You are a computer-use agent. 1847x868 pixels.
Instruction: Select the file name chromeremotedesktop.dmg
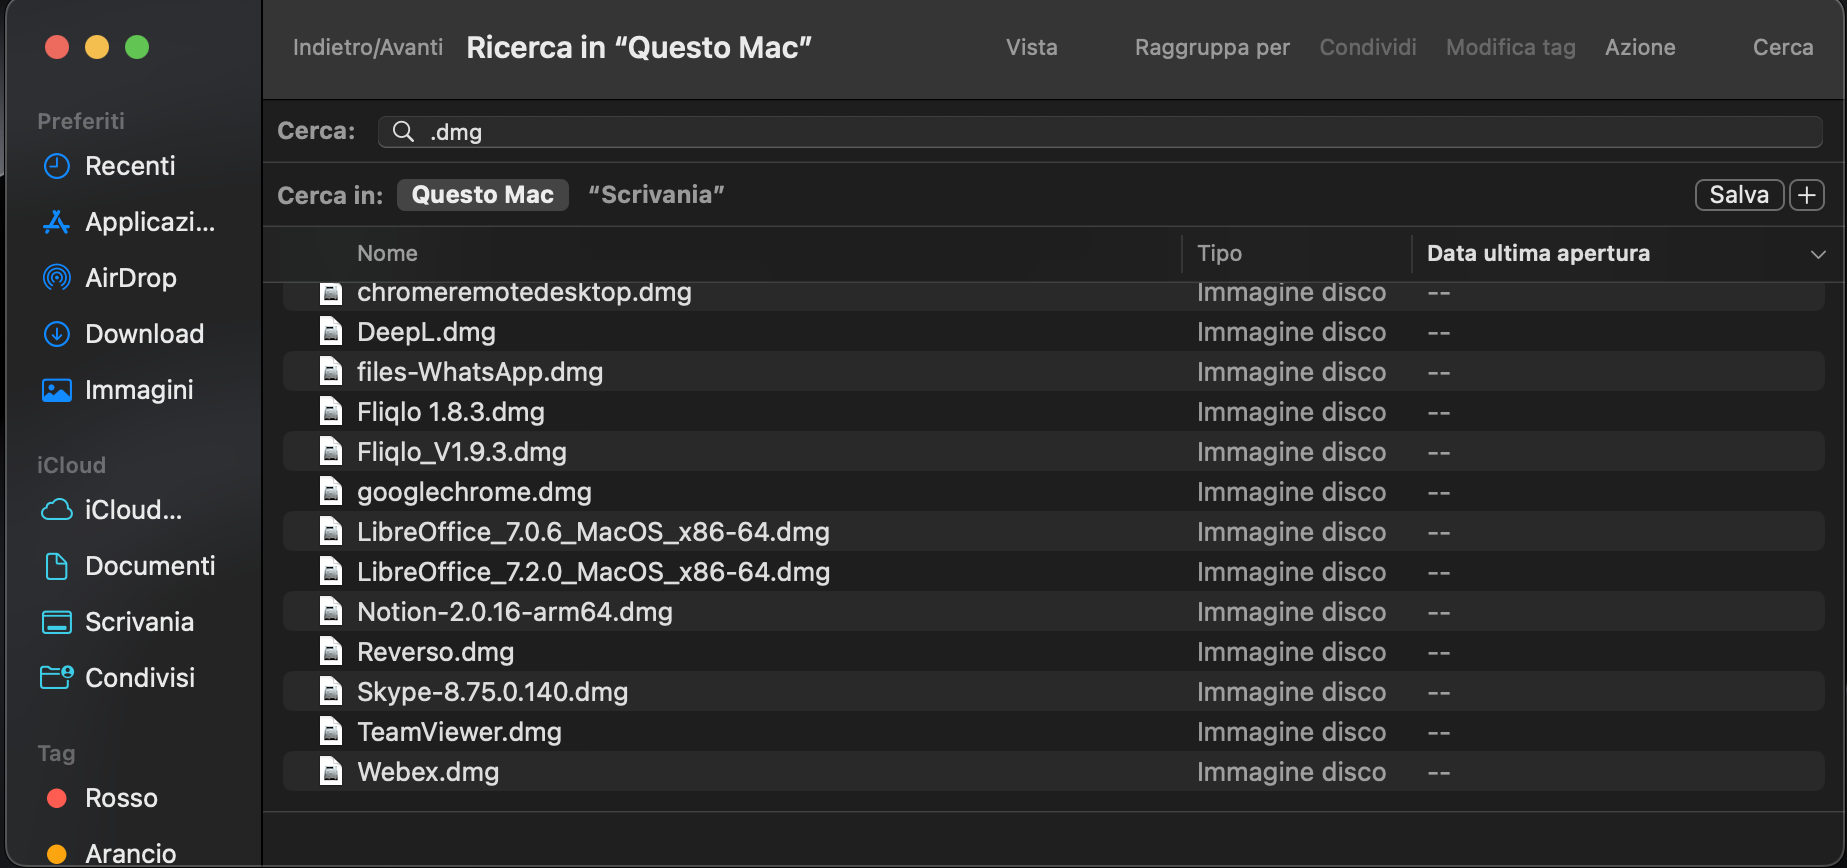[524, 293]
